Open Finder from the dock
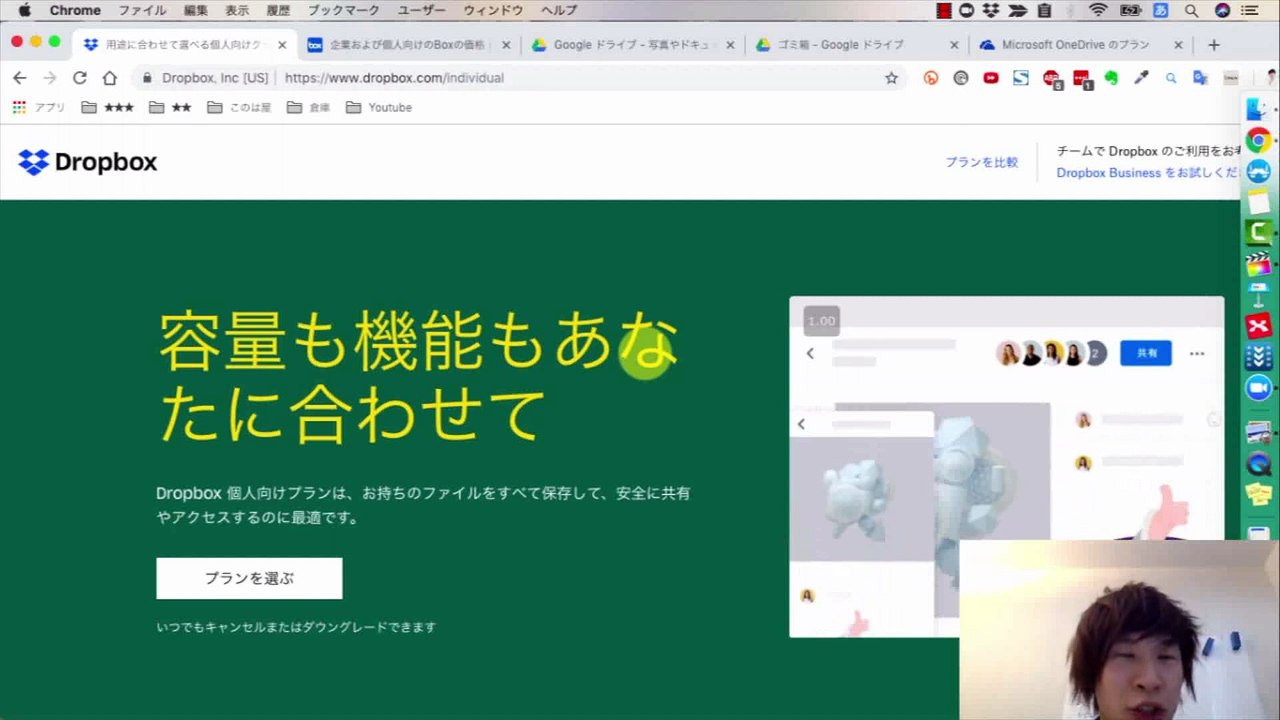Viewport: 1280px width, 720px height. (1258, 110)
